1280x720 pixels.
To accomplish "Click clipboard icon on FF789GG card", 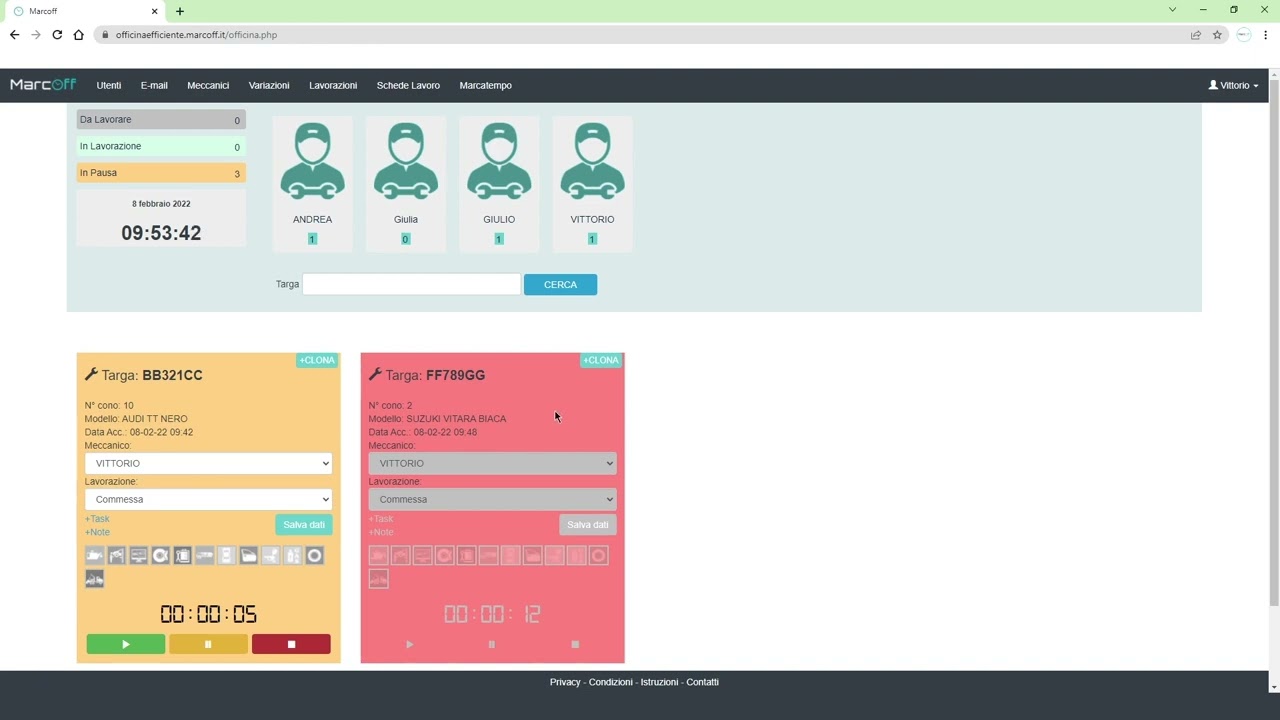I will point(466,555).
